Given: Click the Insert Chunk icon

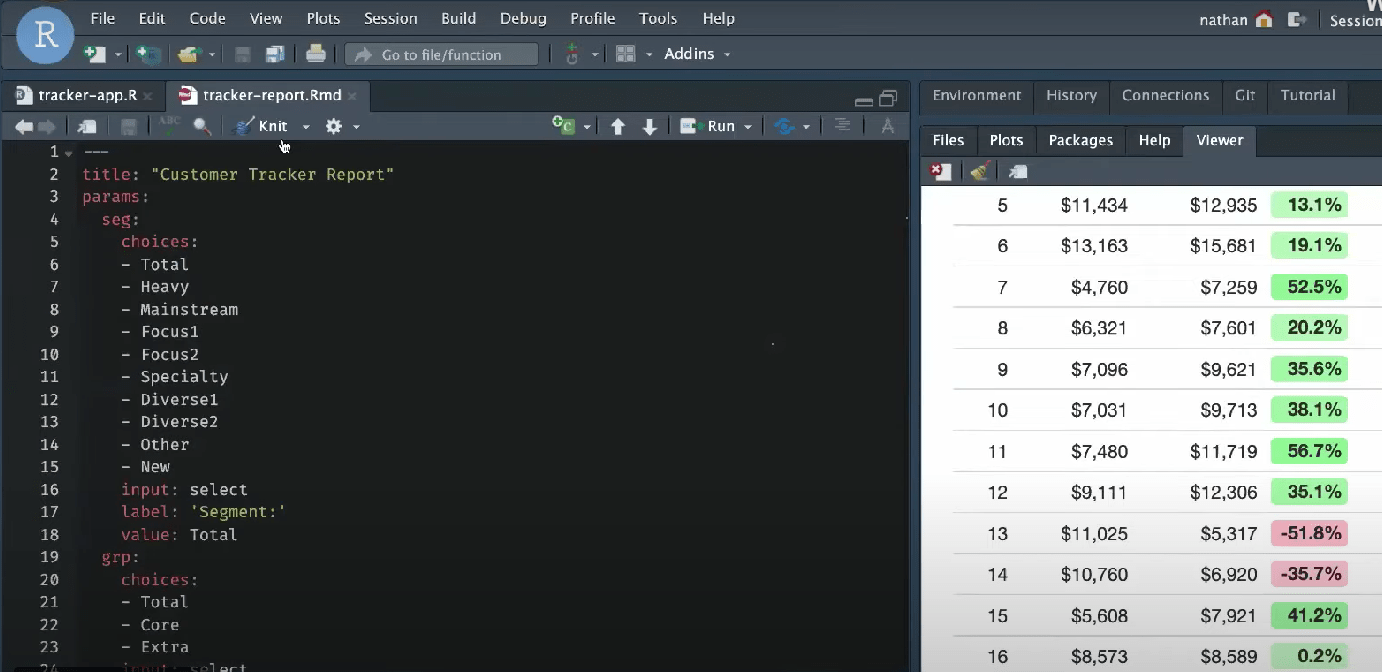Looking at the screenshot, I should coord(565,126).
